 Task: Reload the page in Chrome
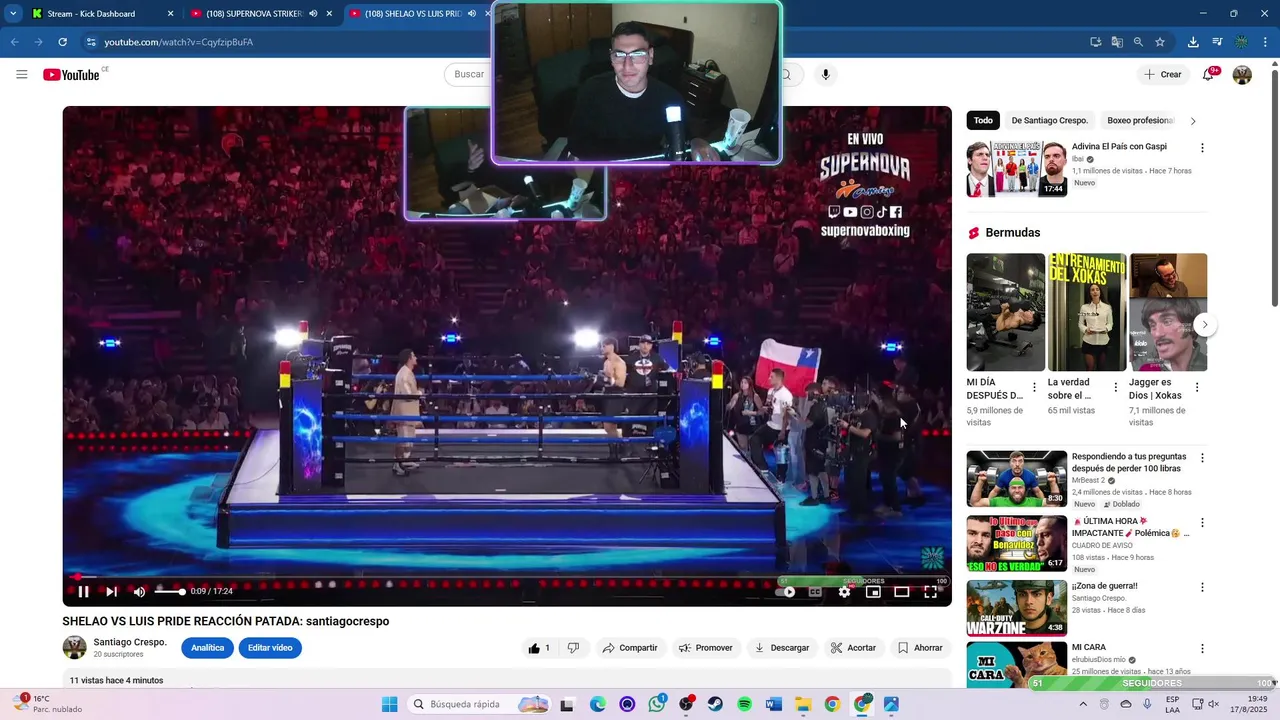pos(62,42)
